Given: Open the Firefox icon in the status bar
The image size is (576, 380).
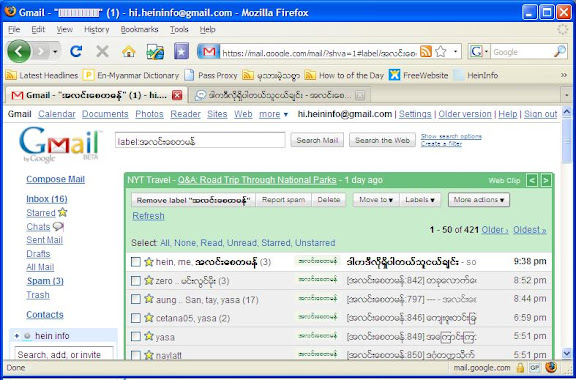Looking at the screenshot, I should tap(551, 367).
